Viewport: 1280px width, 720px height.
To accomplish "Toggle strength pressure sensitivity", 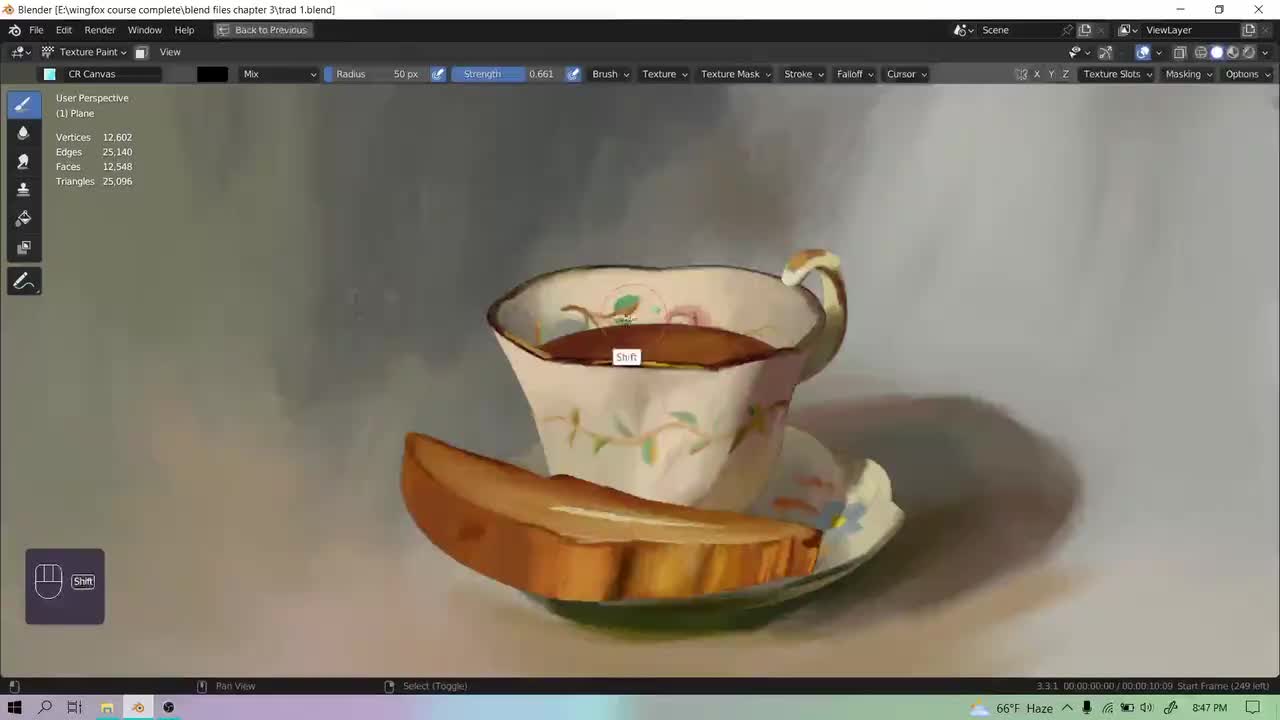I will (573, 74).
